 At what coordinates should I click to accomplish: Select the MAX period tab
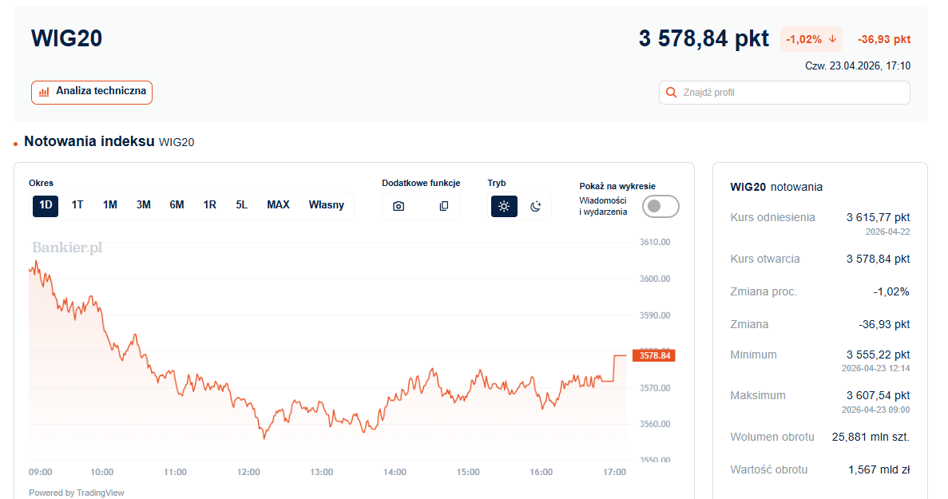278,205
